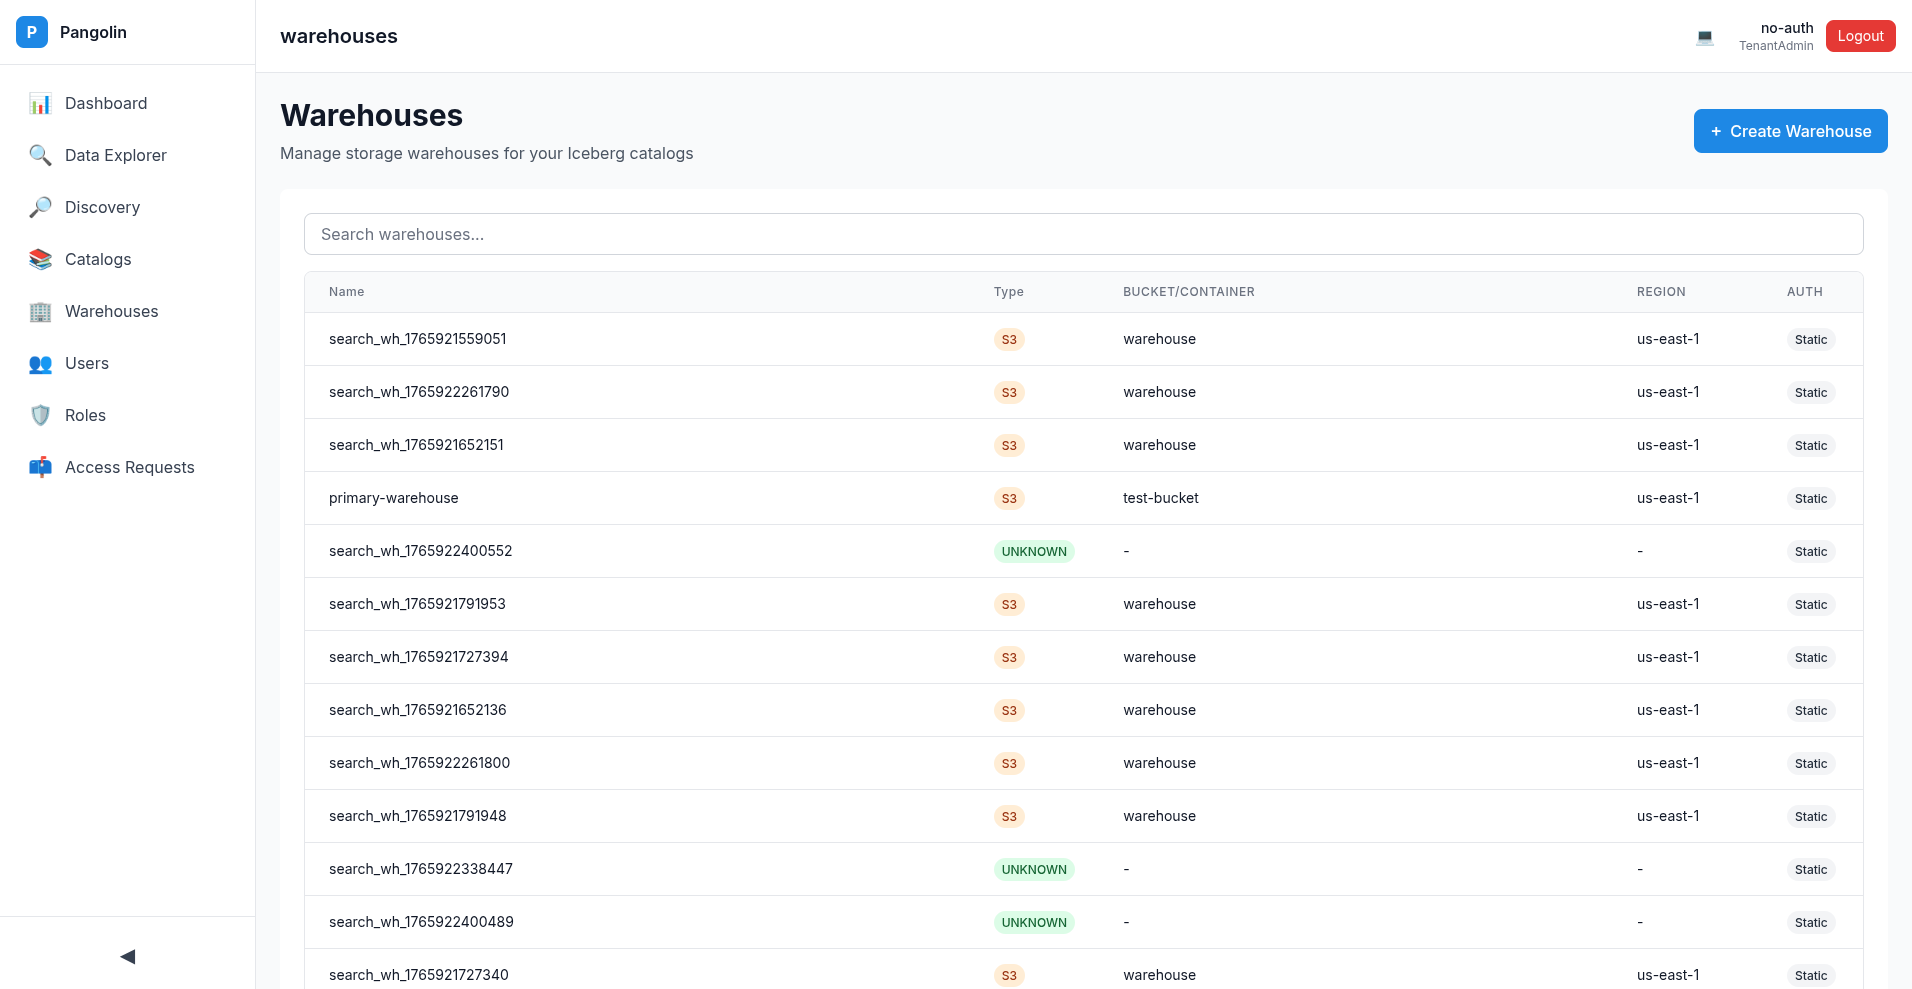The height and width of the screenshot is (989, 1912).
Task: Open Discovery in the sidebar
Action: [40, 207]
